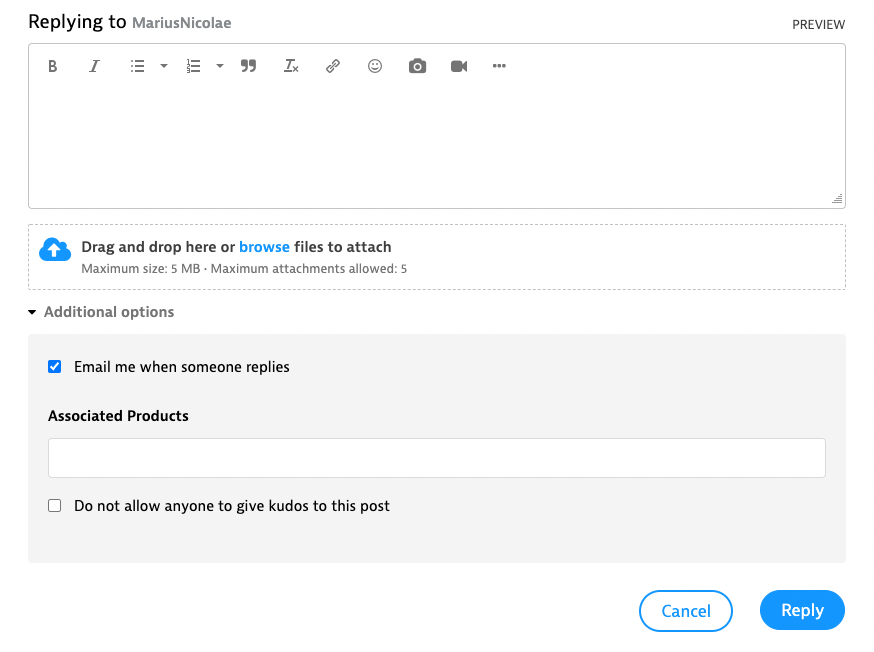Insert a photo using camera icon
The height and width of the screenshot is (652, 874).
pyautogui.click(x=417, y=66)
